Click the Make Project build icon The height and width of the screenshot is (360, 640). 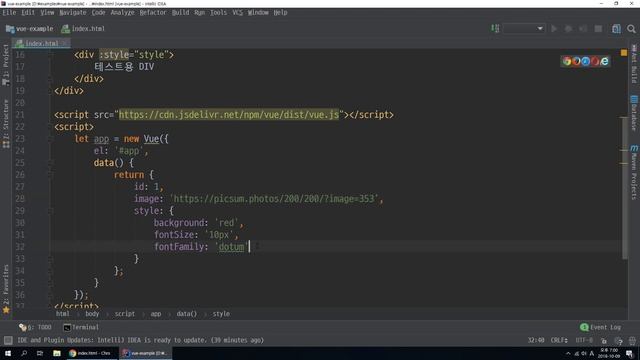[495, 29]
